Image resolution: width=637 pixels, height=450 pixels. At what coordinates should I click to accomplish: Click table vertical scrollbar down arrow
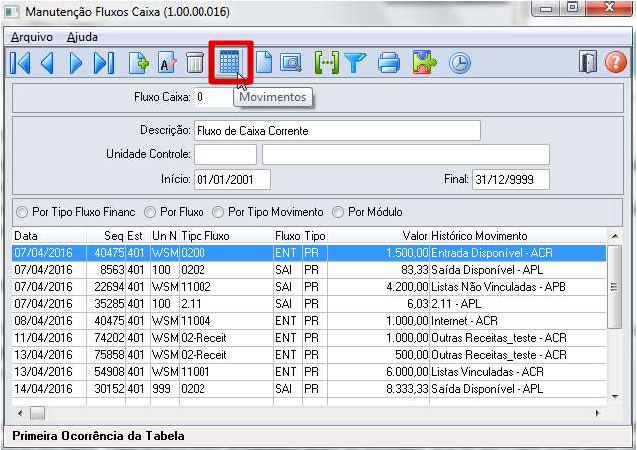[x=615, y=397]
